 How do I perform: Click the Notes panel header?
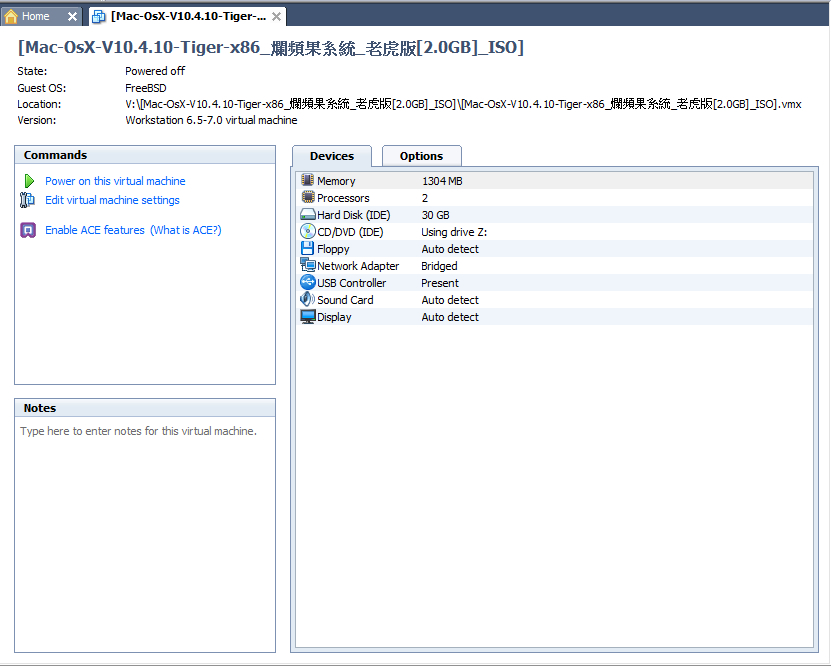coord(145,408)
